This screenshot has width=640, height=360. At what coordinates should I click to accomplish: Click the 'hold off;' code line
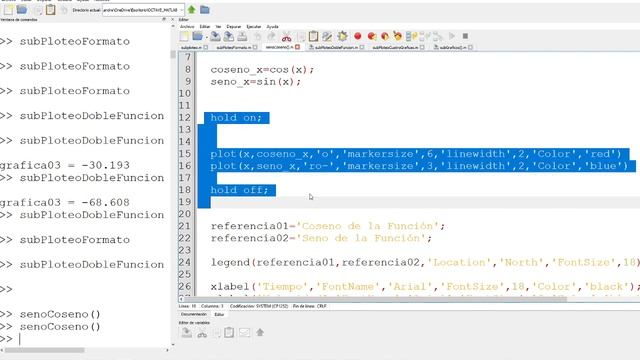(x=240, y=190)
